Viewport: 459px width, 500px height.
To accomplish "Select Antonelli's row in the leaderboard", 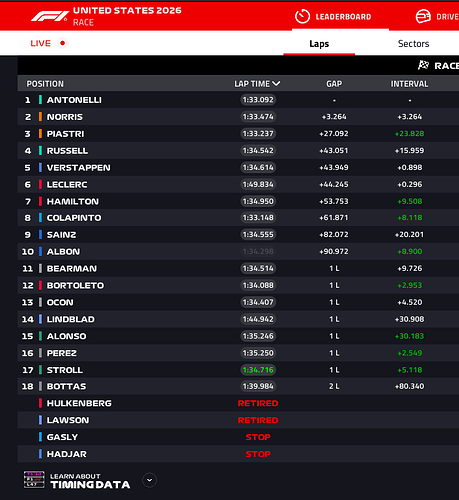I will click(238, 100).
